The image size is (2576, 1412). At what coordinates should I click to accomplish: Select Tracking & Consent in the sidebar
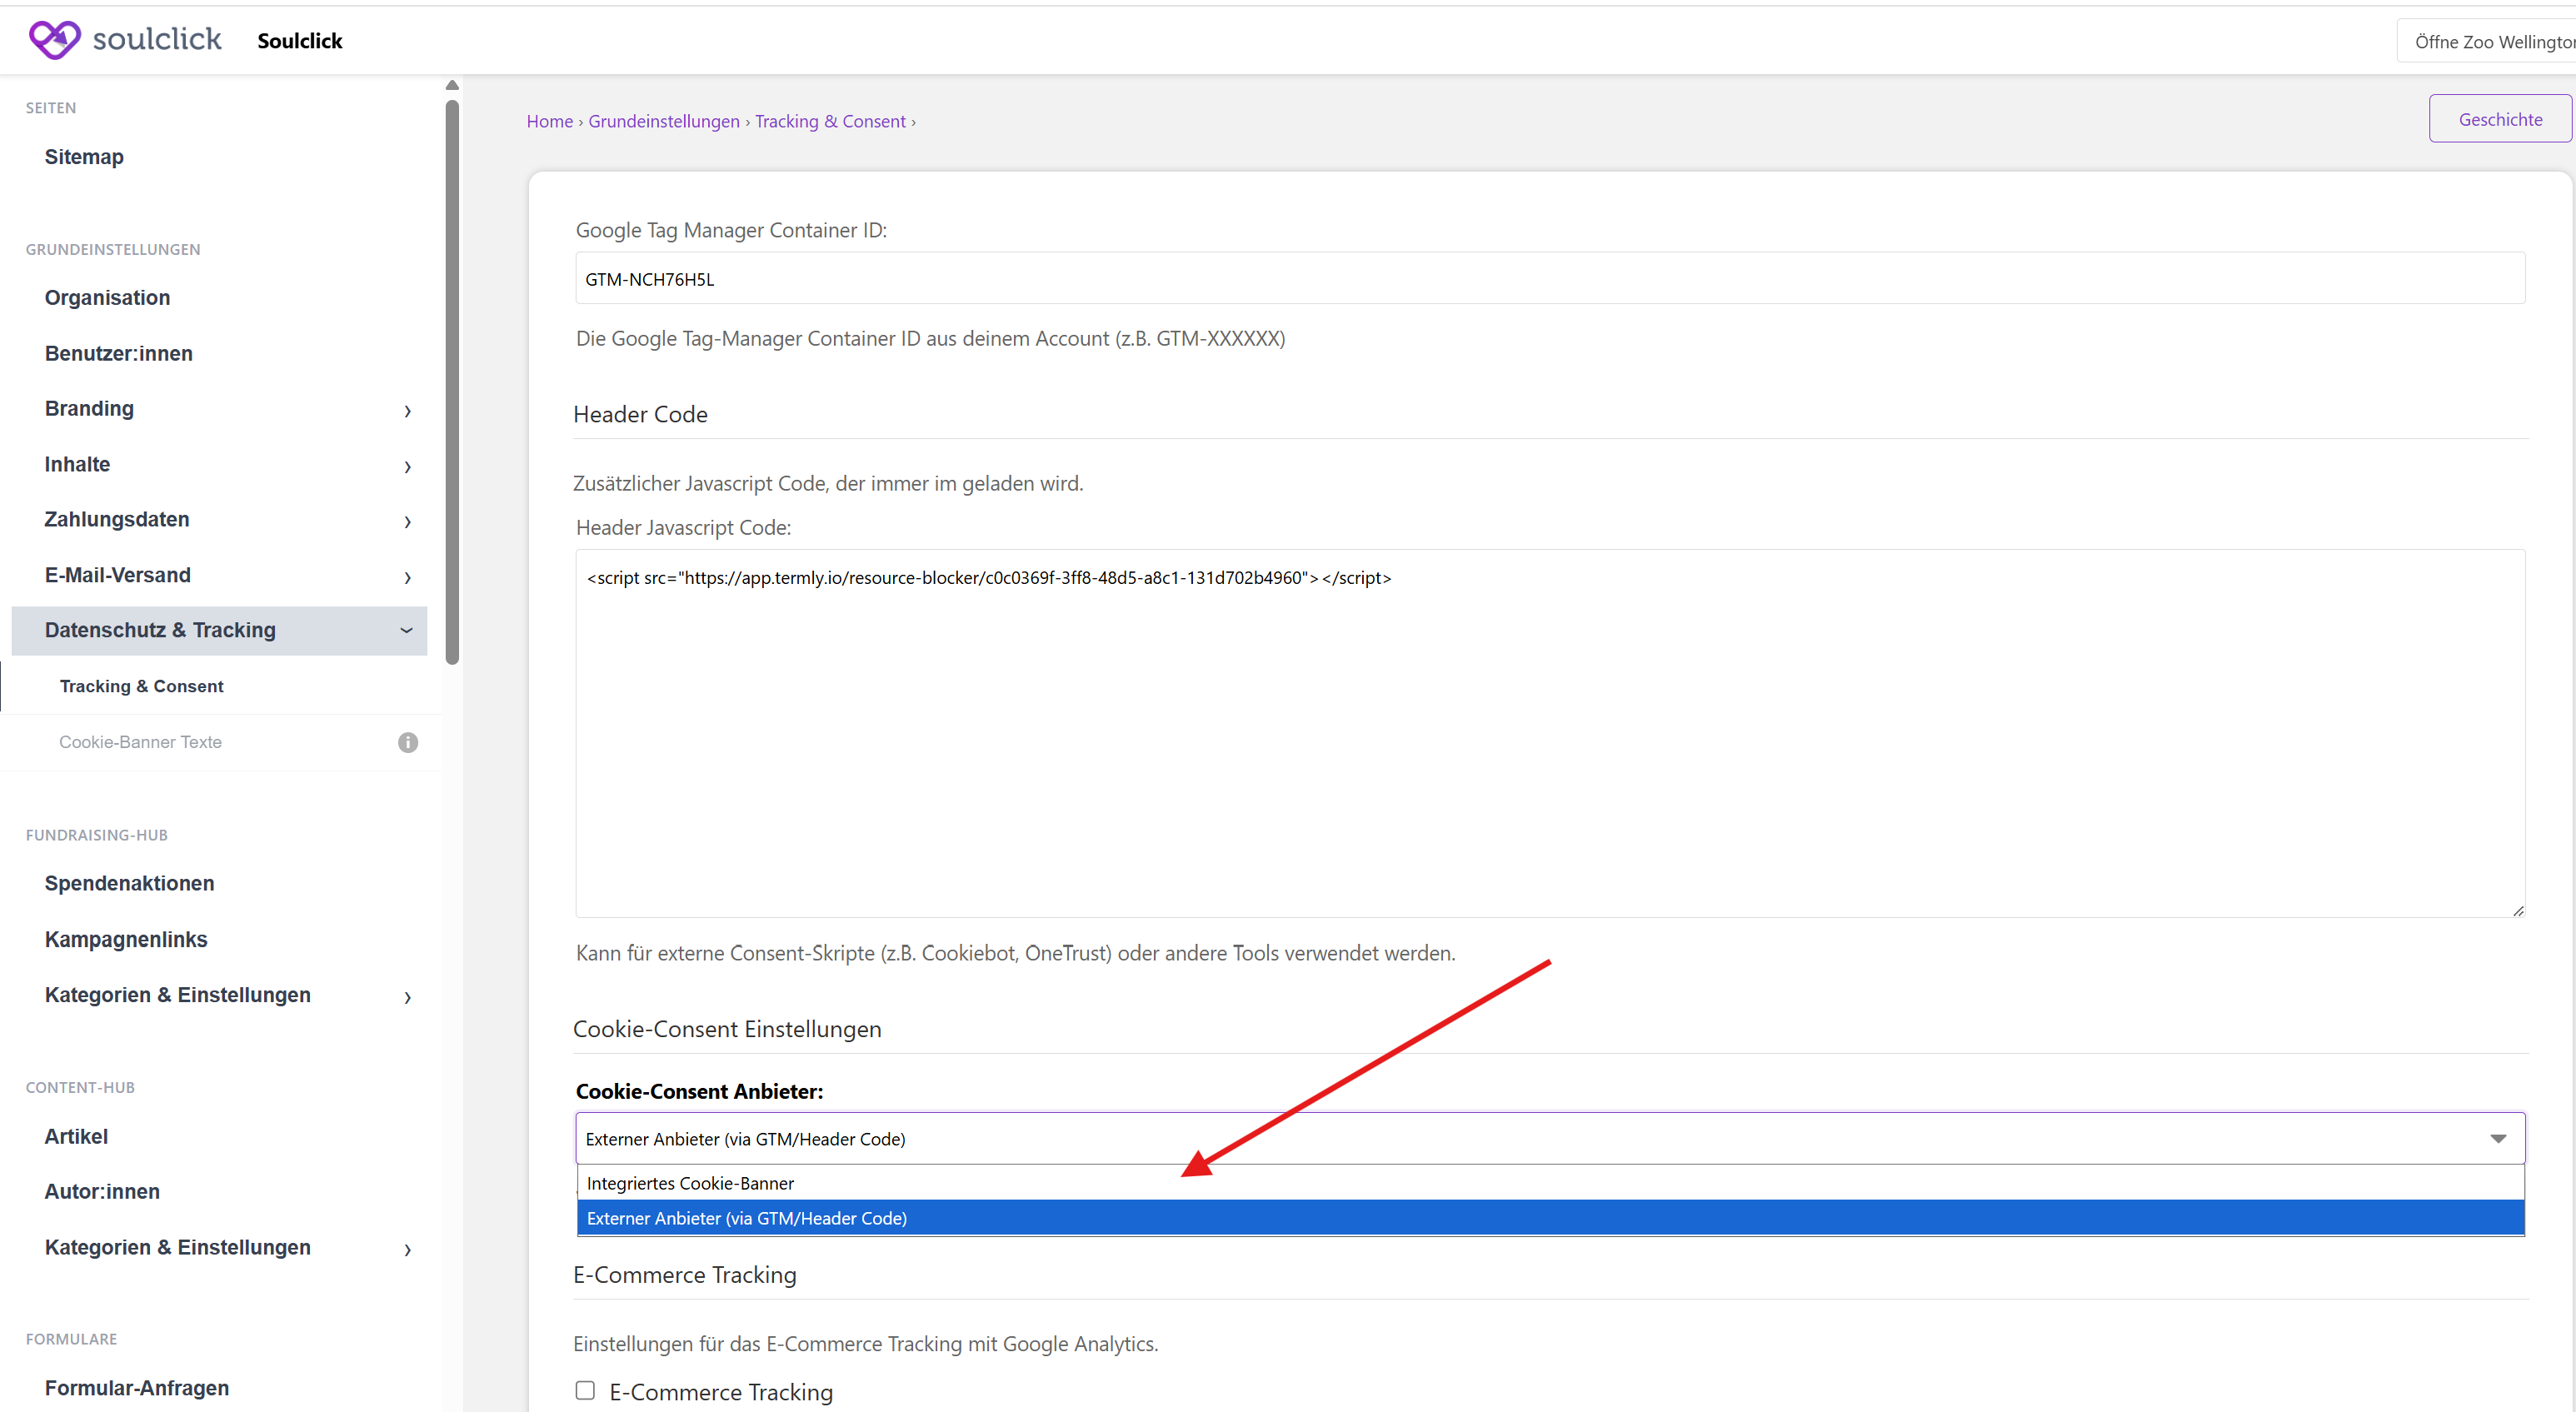141,686
